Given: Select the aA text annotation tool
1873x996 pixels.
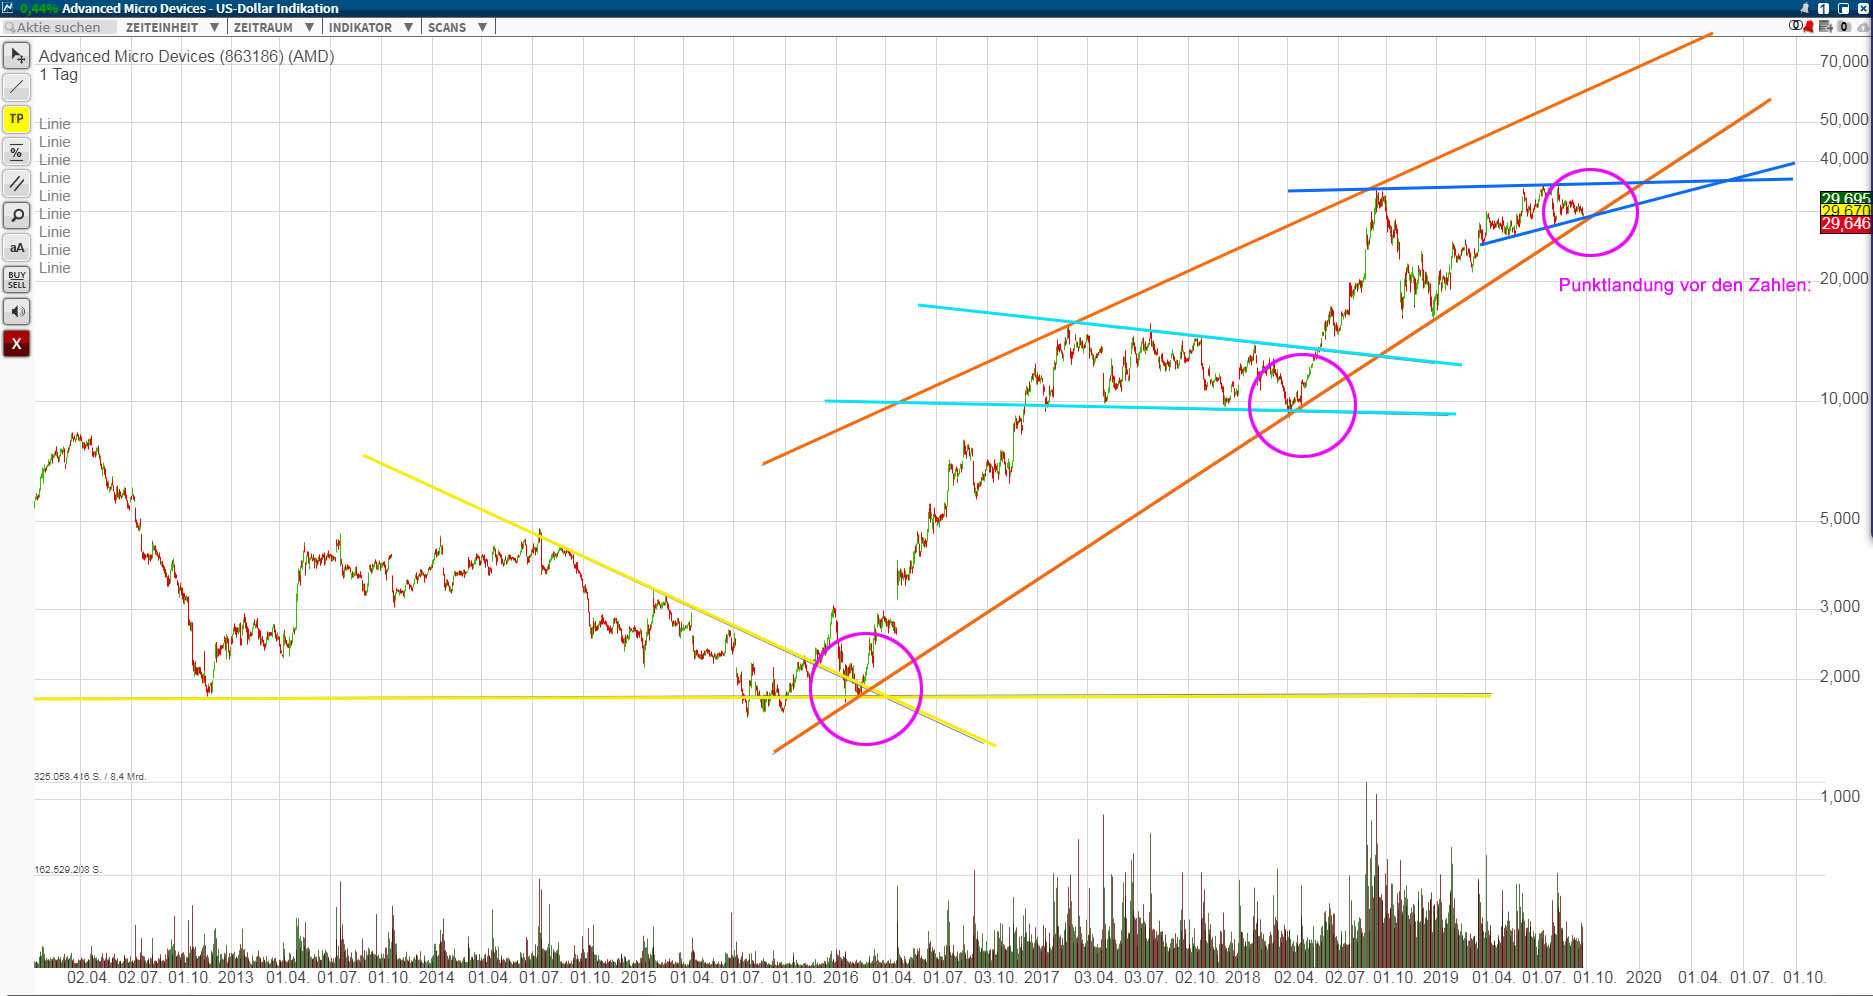Looking at the screenshot, I should click(x=17, y=247).
